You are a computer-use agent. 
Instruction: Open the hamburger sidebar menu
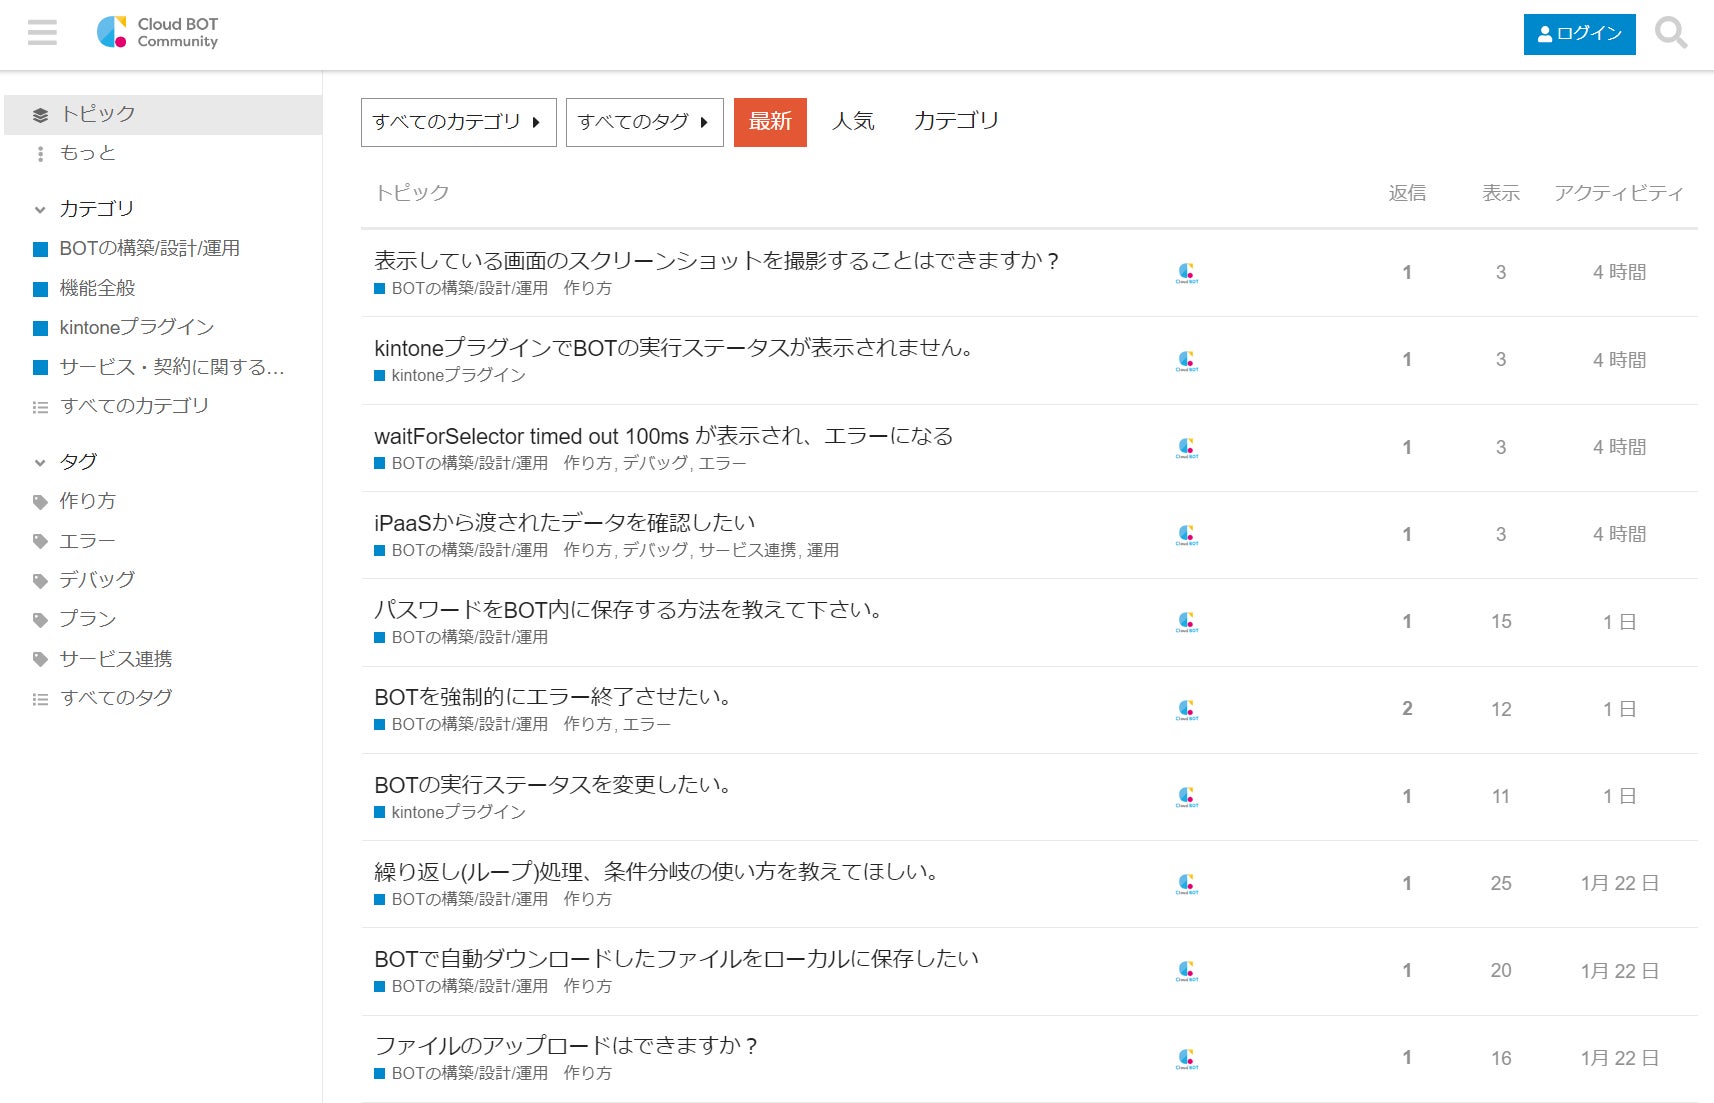pos(42,33)
